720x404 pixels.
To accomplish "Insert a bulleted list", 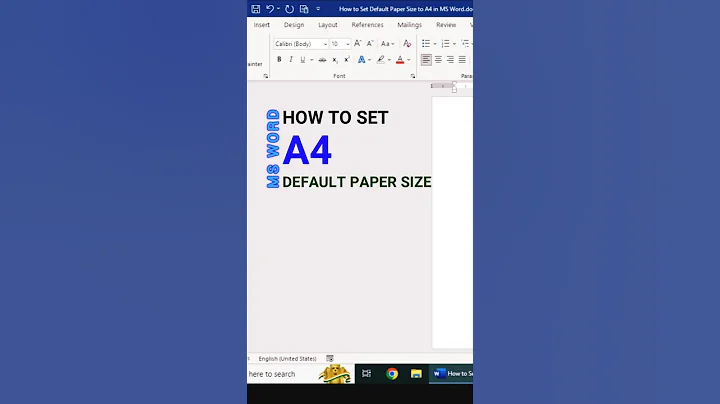I will click(x=426, y=44).
